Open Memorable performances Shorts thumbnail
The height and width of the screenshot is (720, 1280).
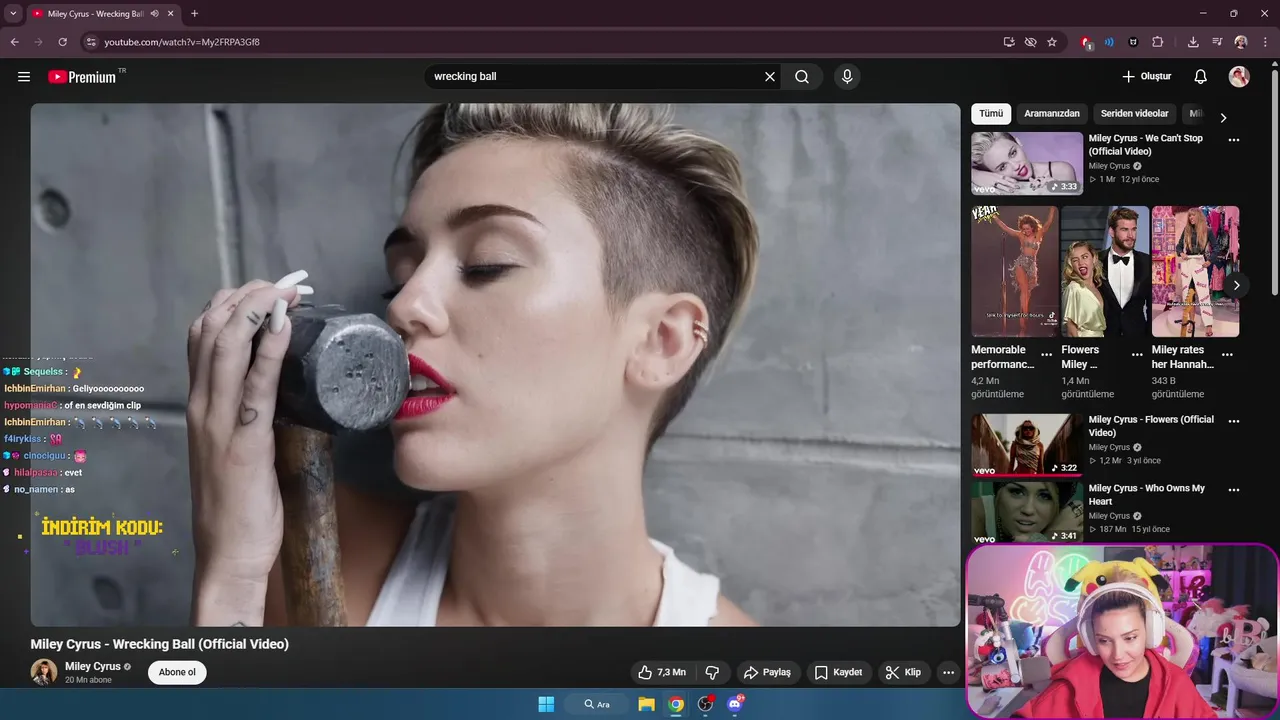tap(1014, 271)
